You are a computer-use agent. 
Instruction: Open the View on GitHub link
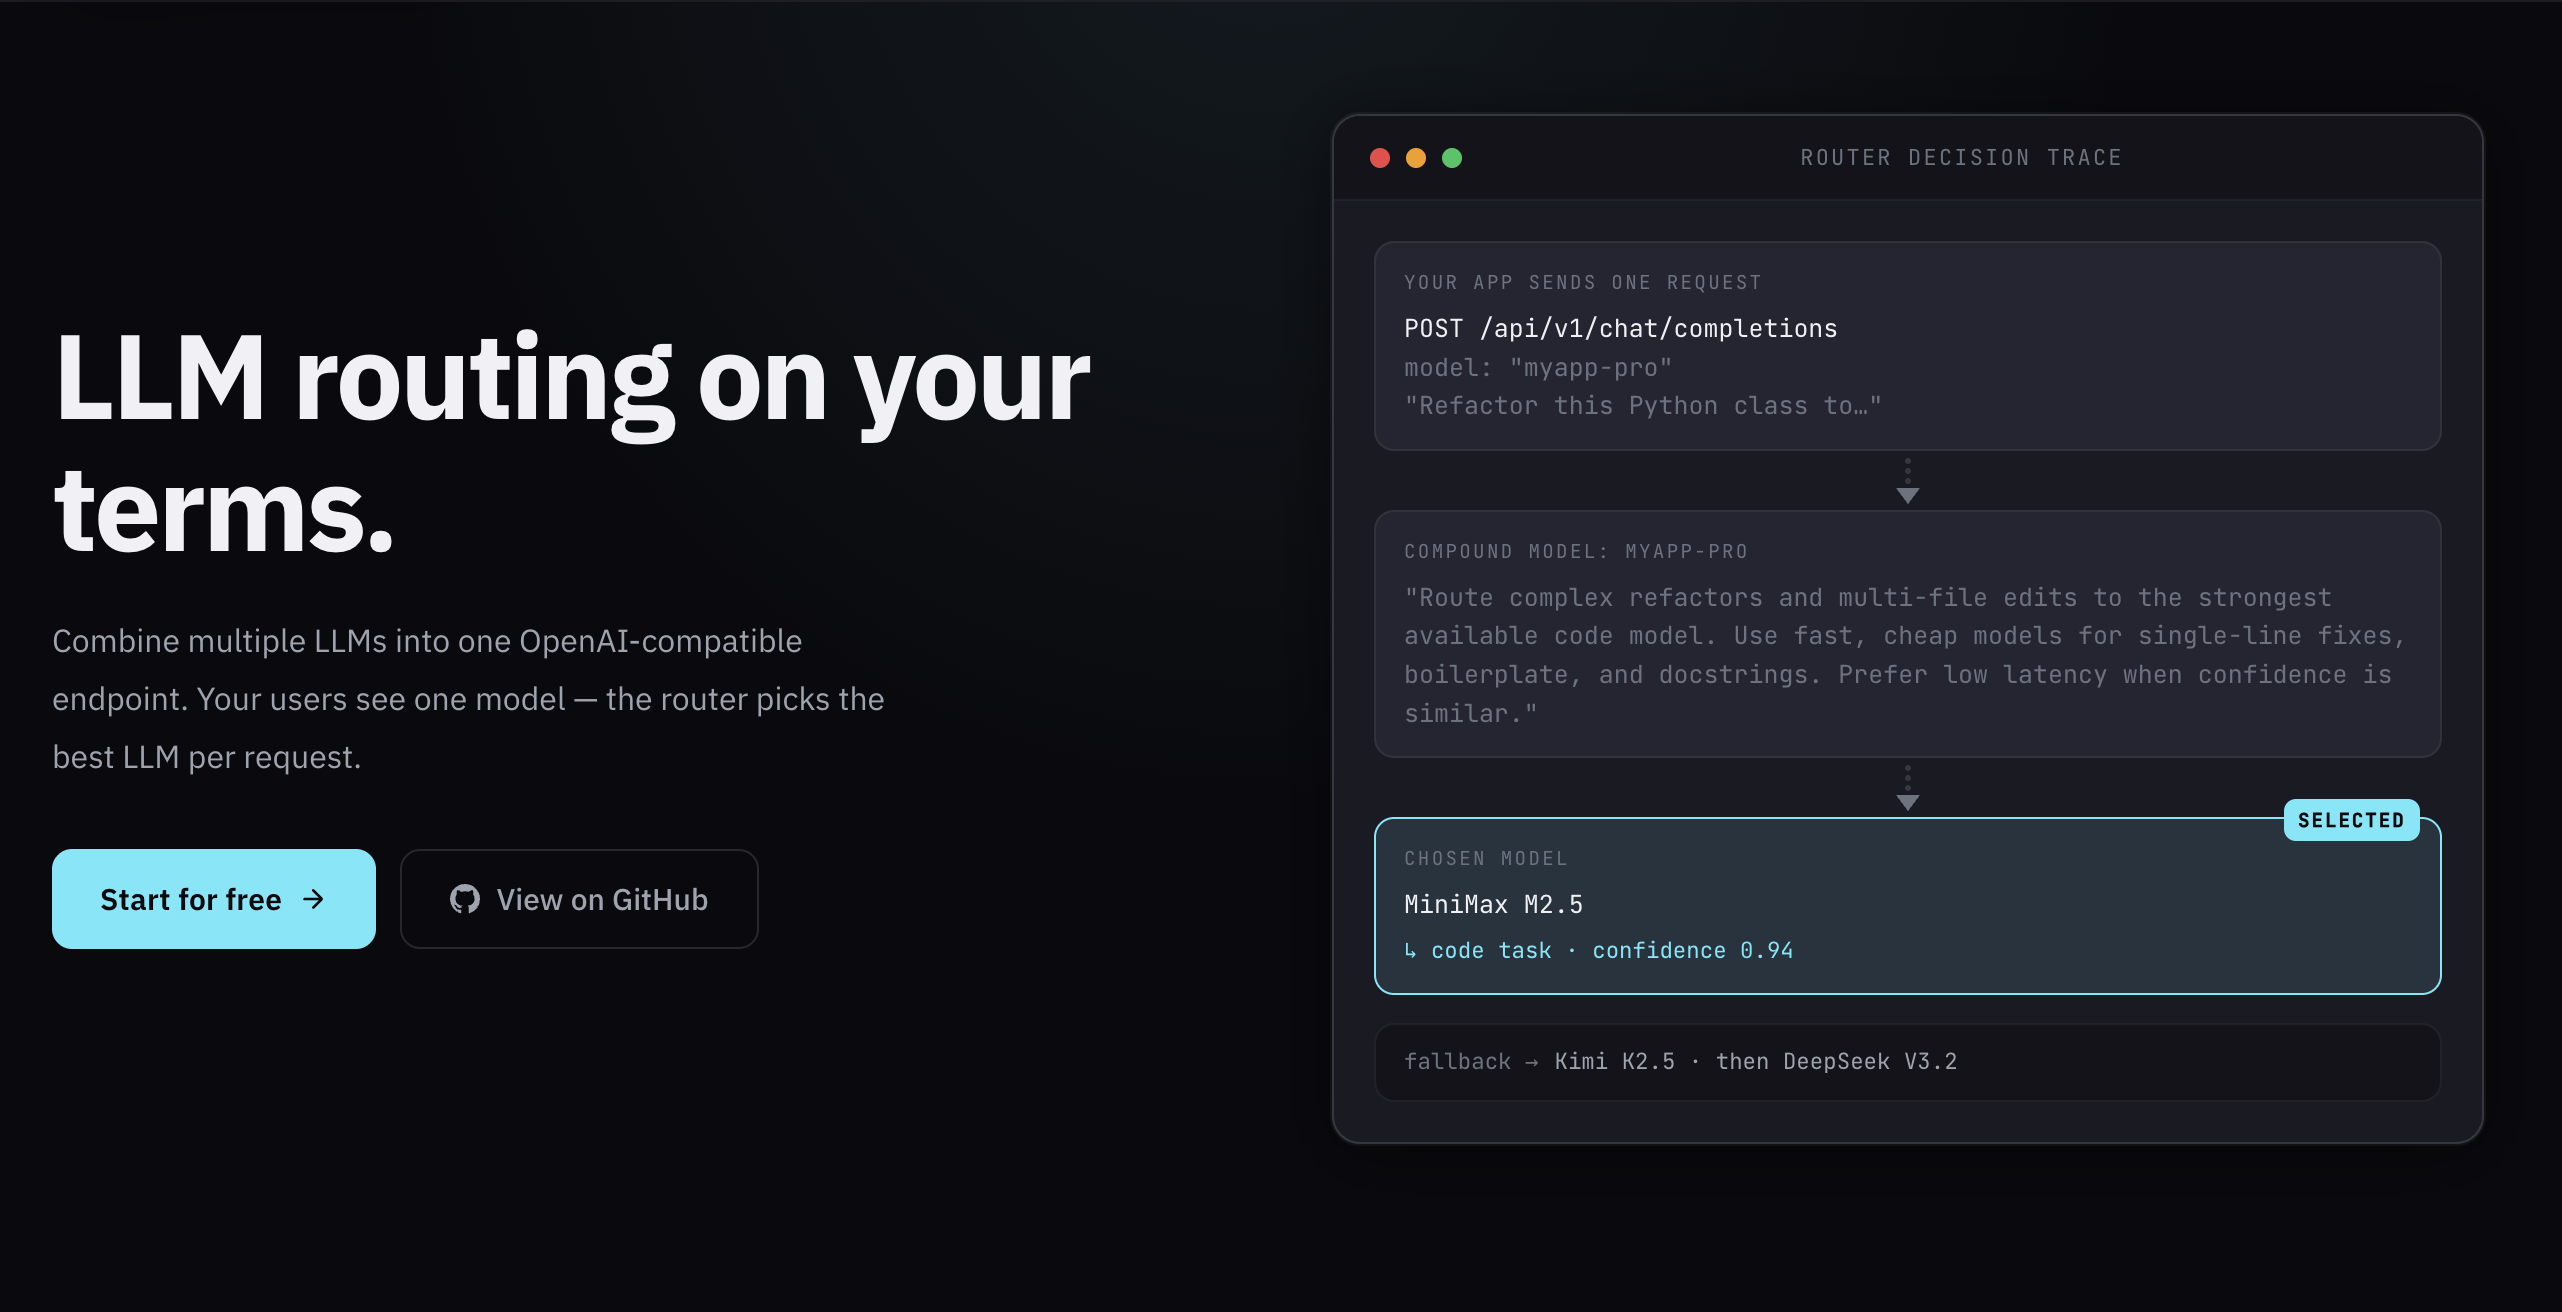coord(578,899)
